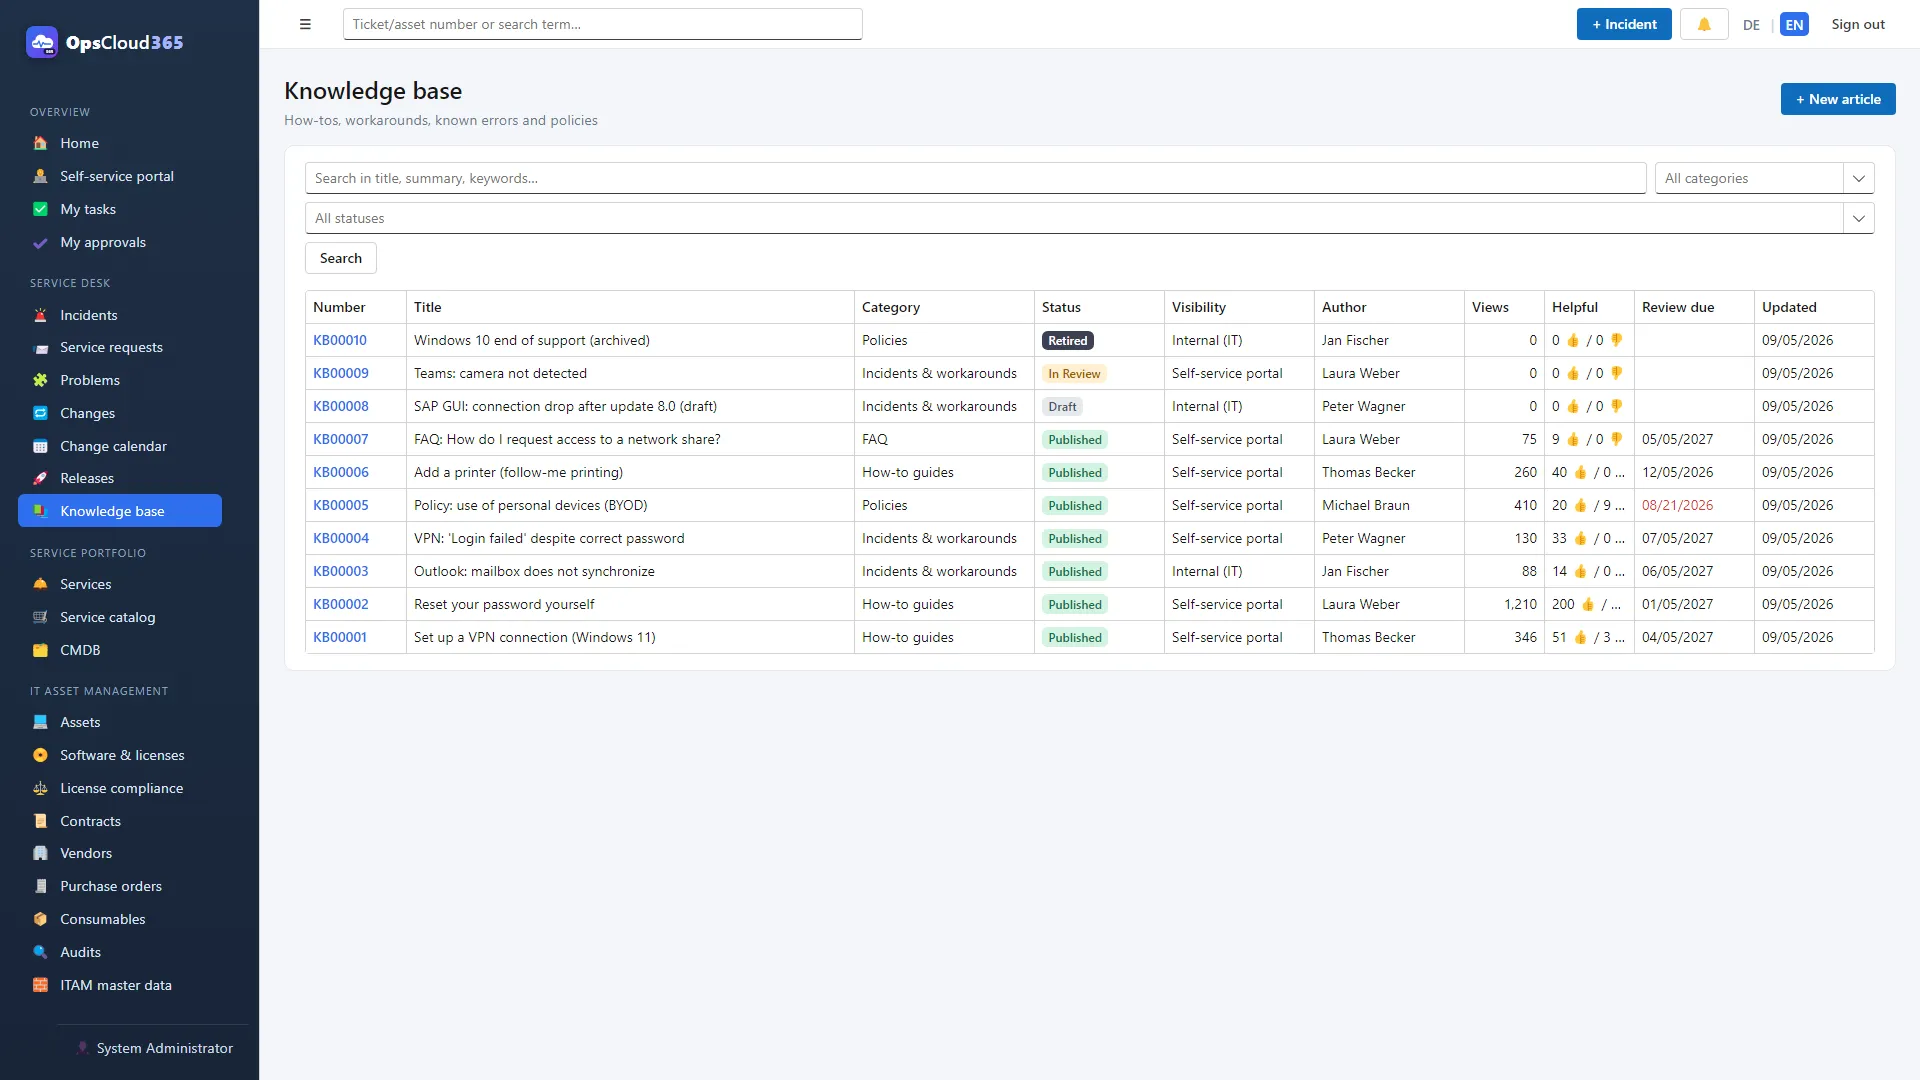Click the Services bell icon

(x=40, y=584)
